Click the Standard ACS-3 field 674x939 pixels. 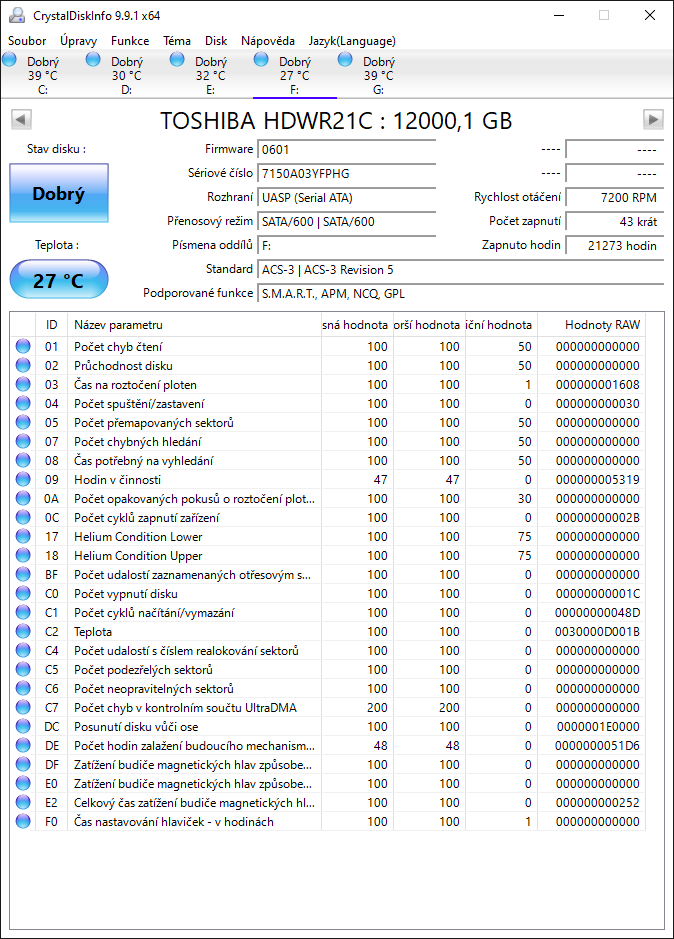tap(461, 269)
